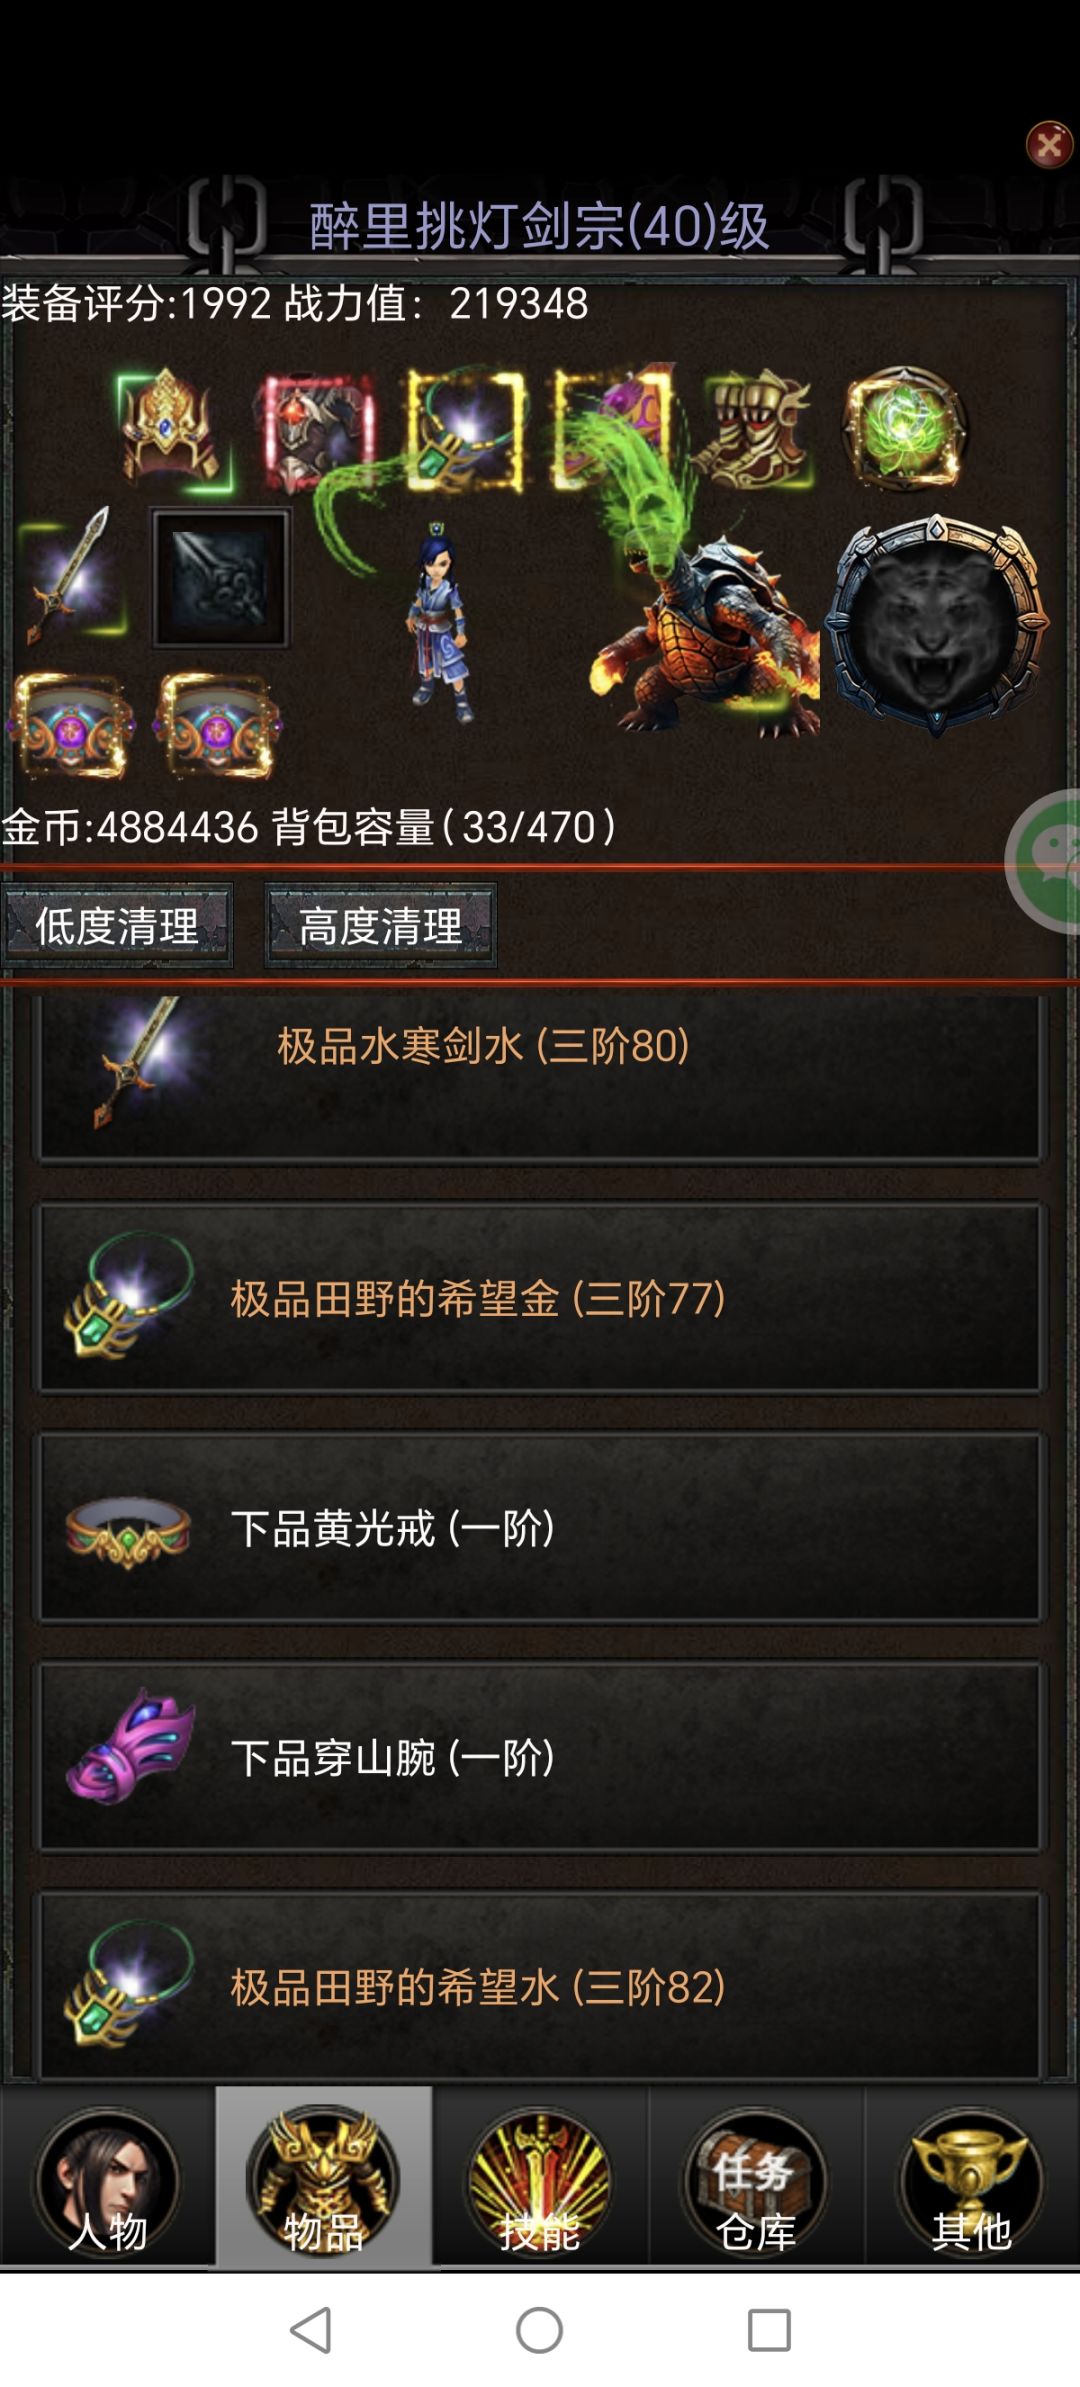Select 极品田野的希望金 (三阶77) item

pos(540,1298)
